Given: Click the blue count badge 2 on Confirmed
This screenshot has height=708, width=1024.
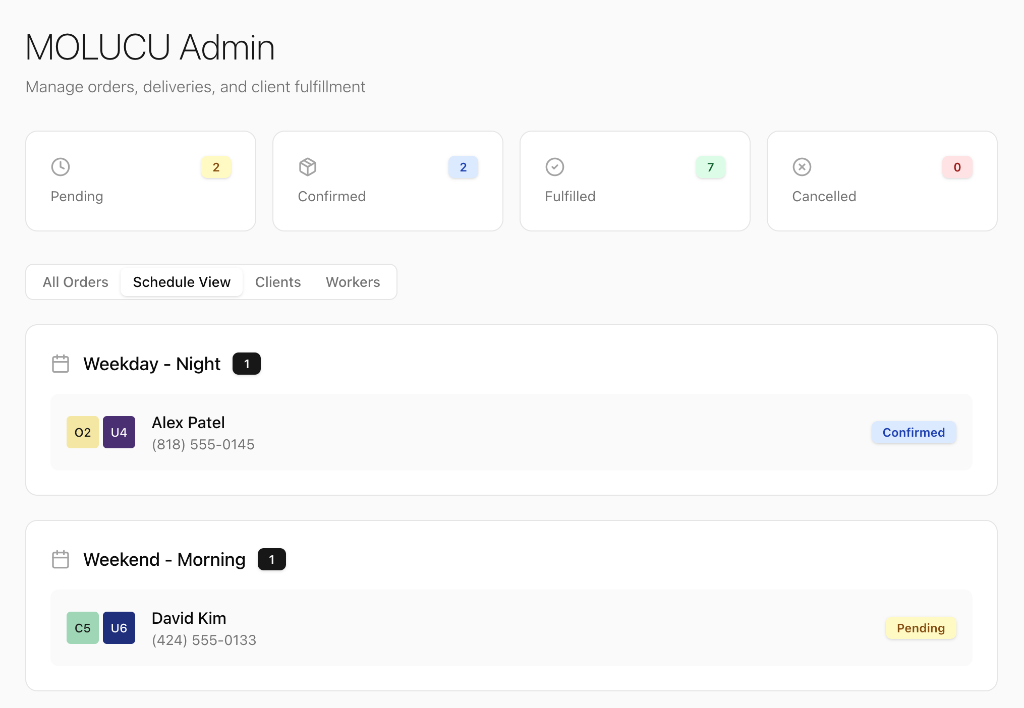Looking at the screenshot, I should pyautogui.click(x=463, y=167).
